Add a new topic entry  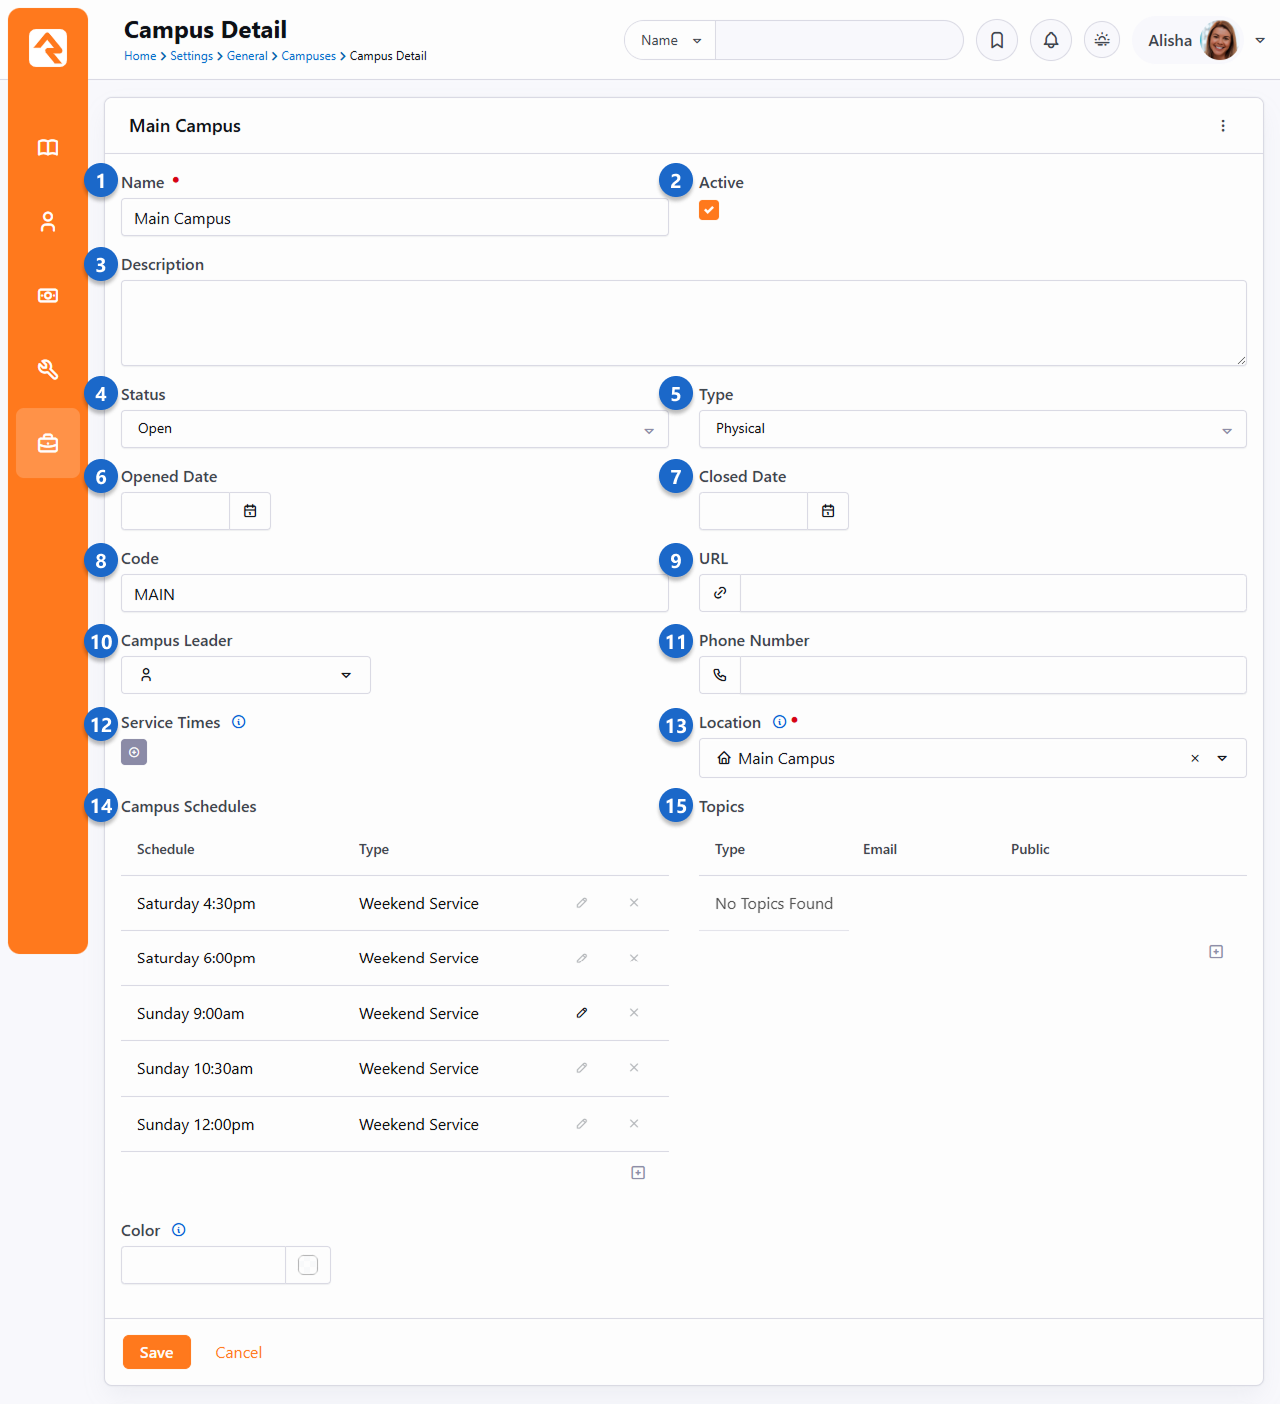(x=1216, y=952)
